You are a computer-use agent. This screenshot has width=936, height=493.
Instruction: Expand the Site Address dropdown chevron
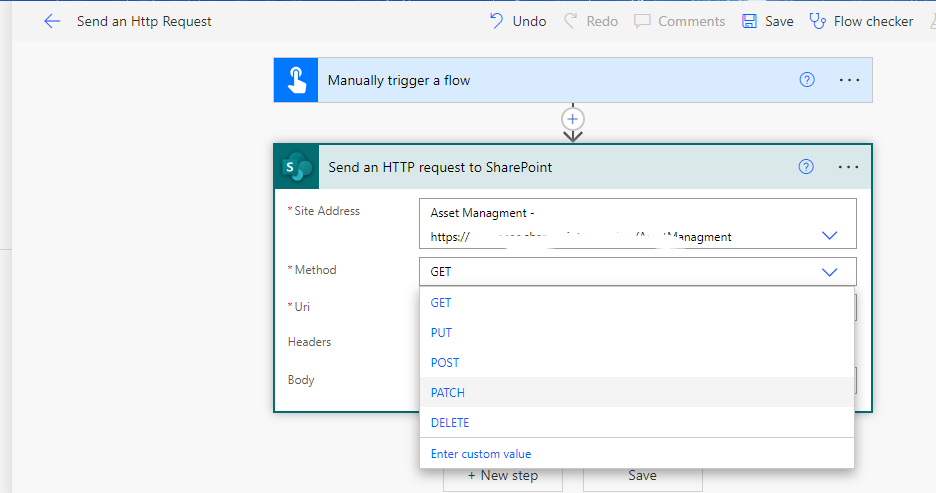click(x=829, y=235)
